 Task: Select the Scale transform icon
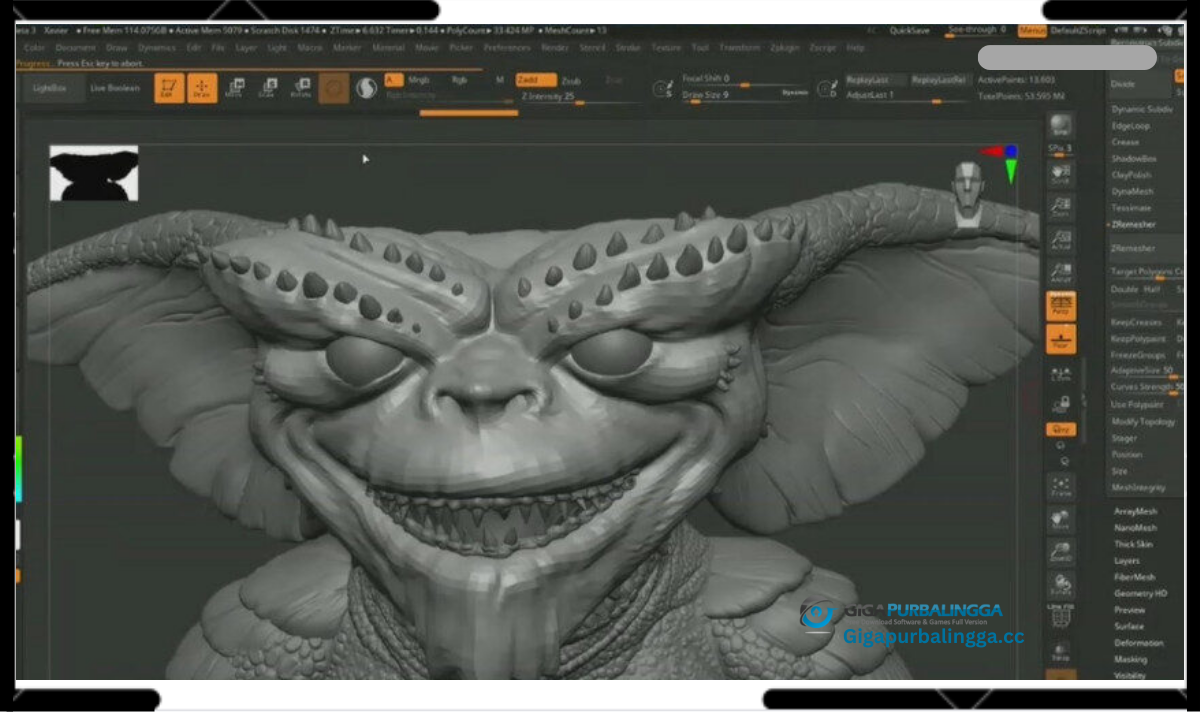pyautogui.click(x=267, y=88)
